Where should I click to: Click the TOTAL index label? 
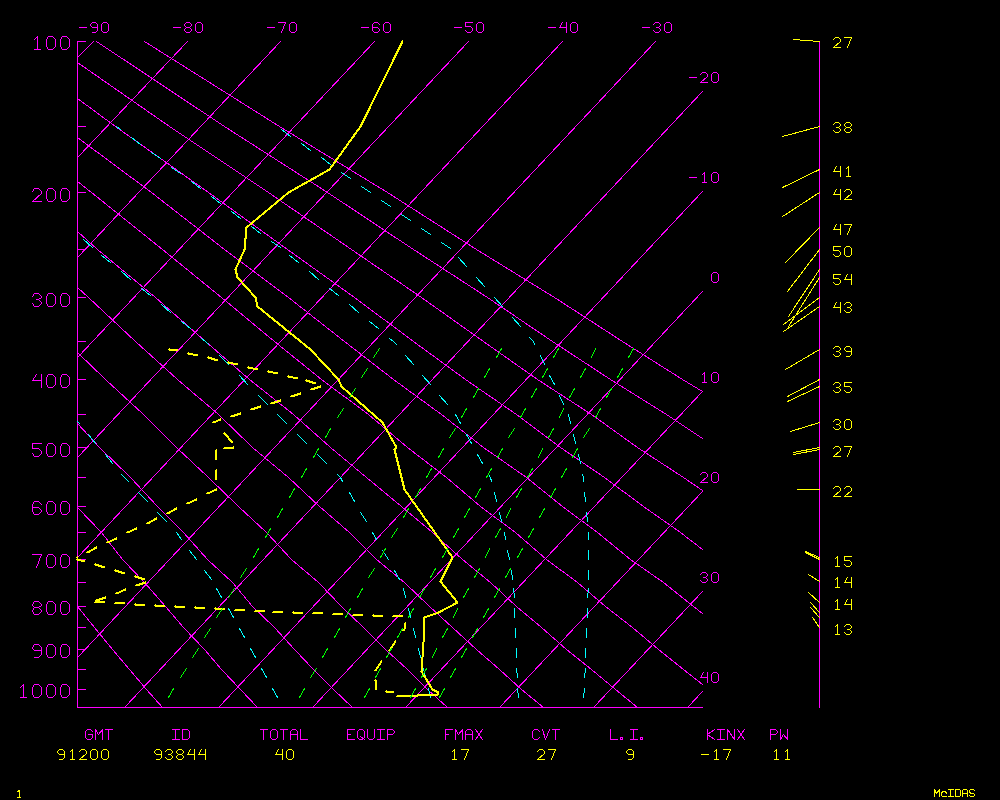pyautogui.click(x=284, y=735)
